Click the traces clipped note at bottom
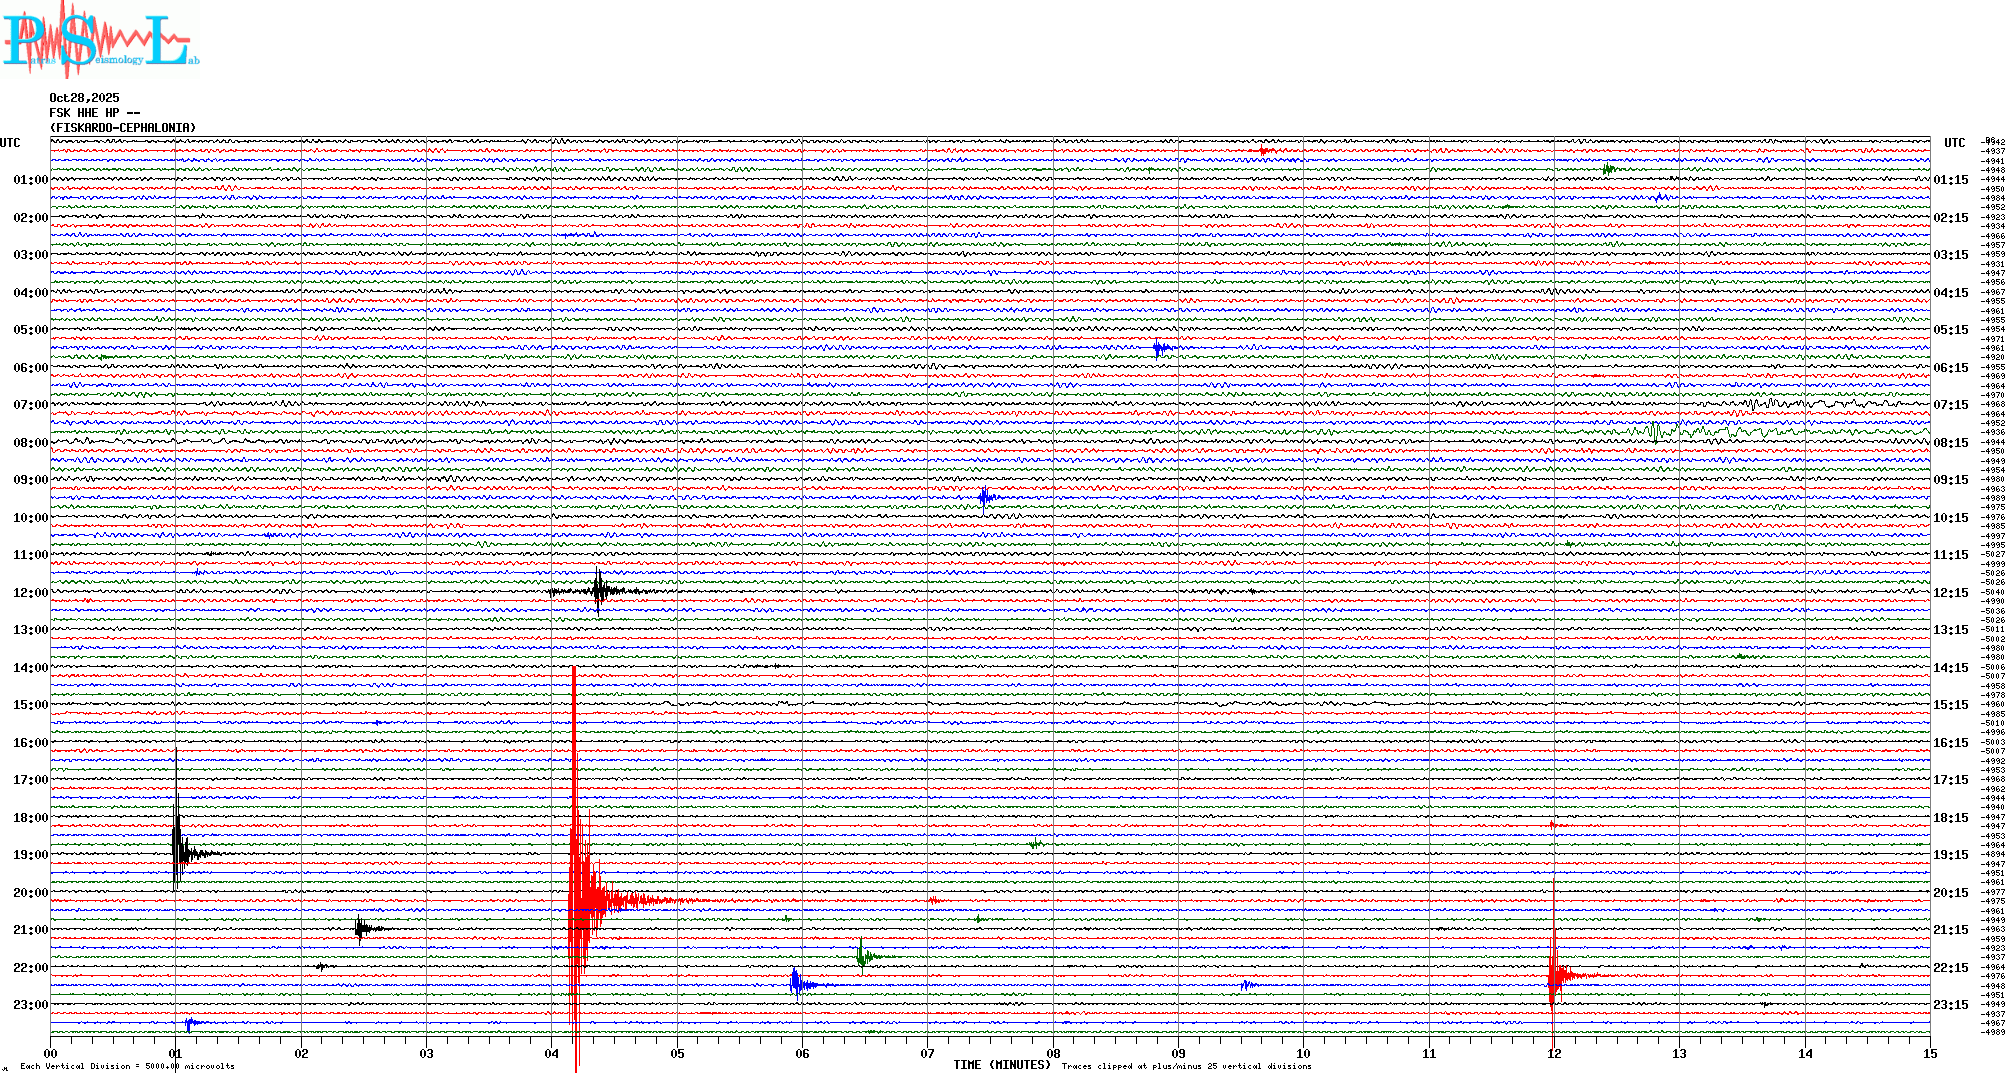This screenshot has height=1080, width=2010. 1186,1066
